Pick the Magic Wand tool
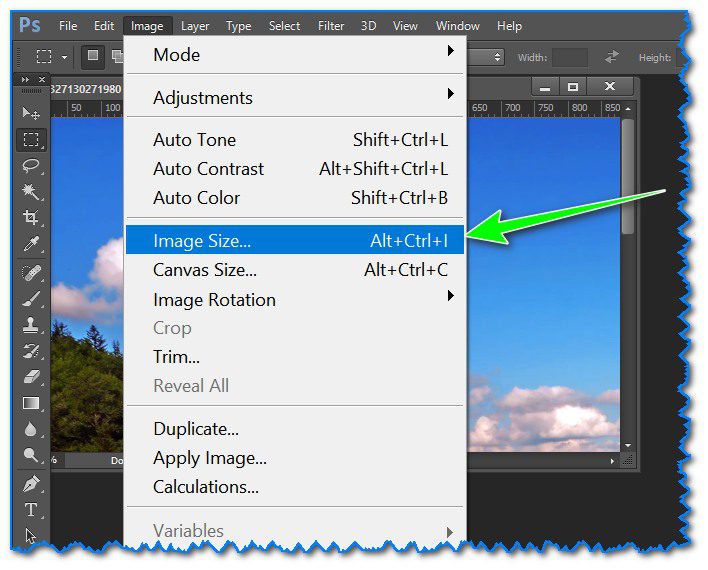The width and height of the screenshot is (708, 570). (x=31, y=192)
